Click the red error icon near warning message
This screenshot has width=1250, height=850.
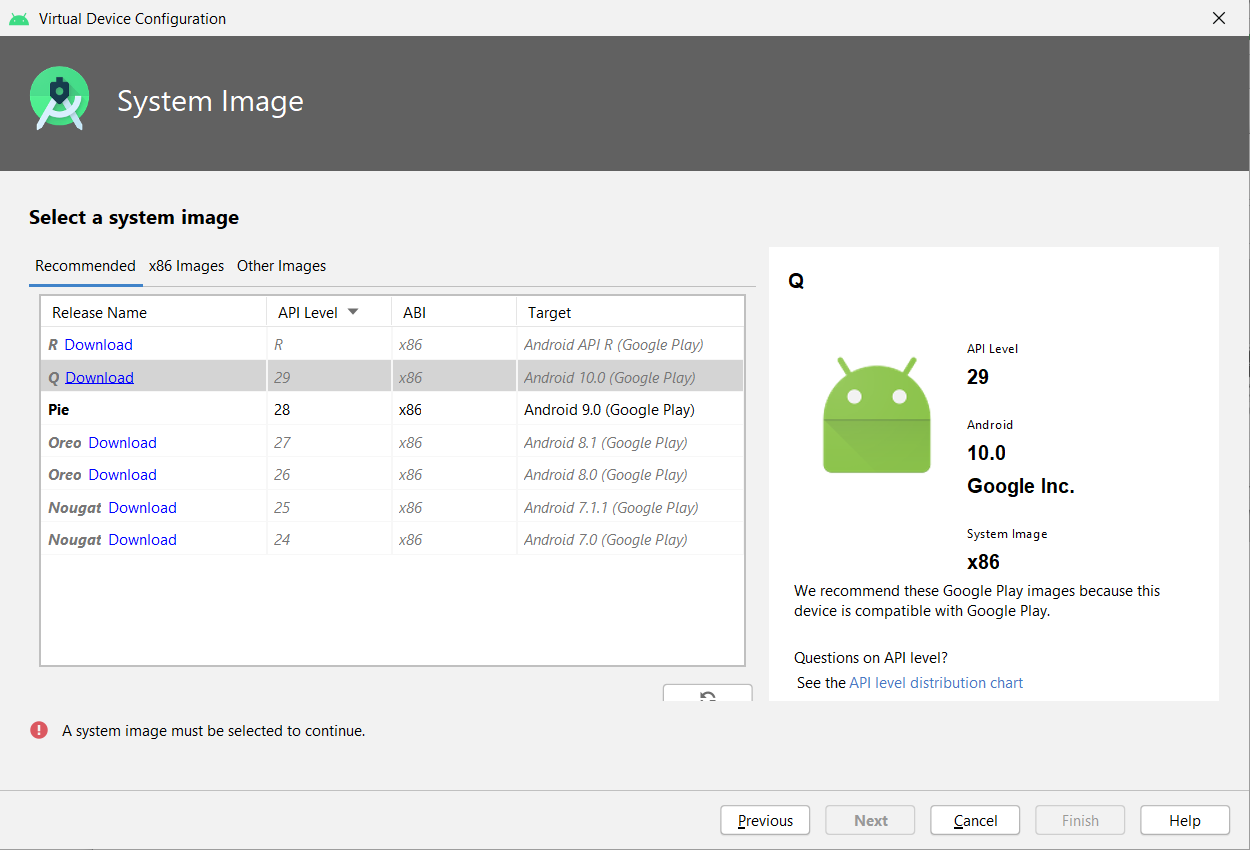(39, 730)
